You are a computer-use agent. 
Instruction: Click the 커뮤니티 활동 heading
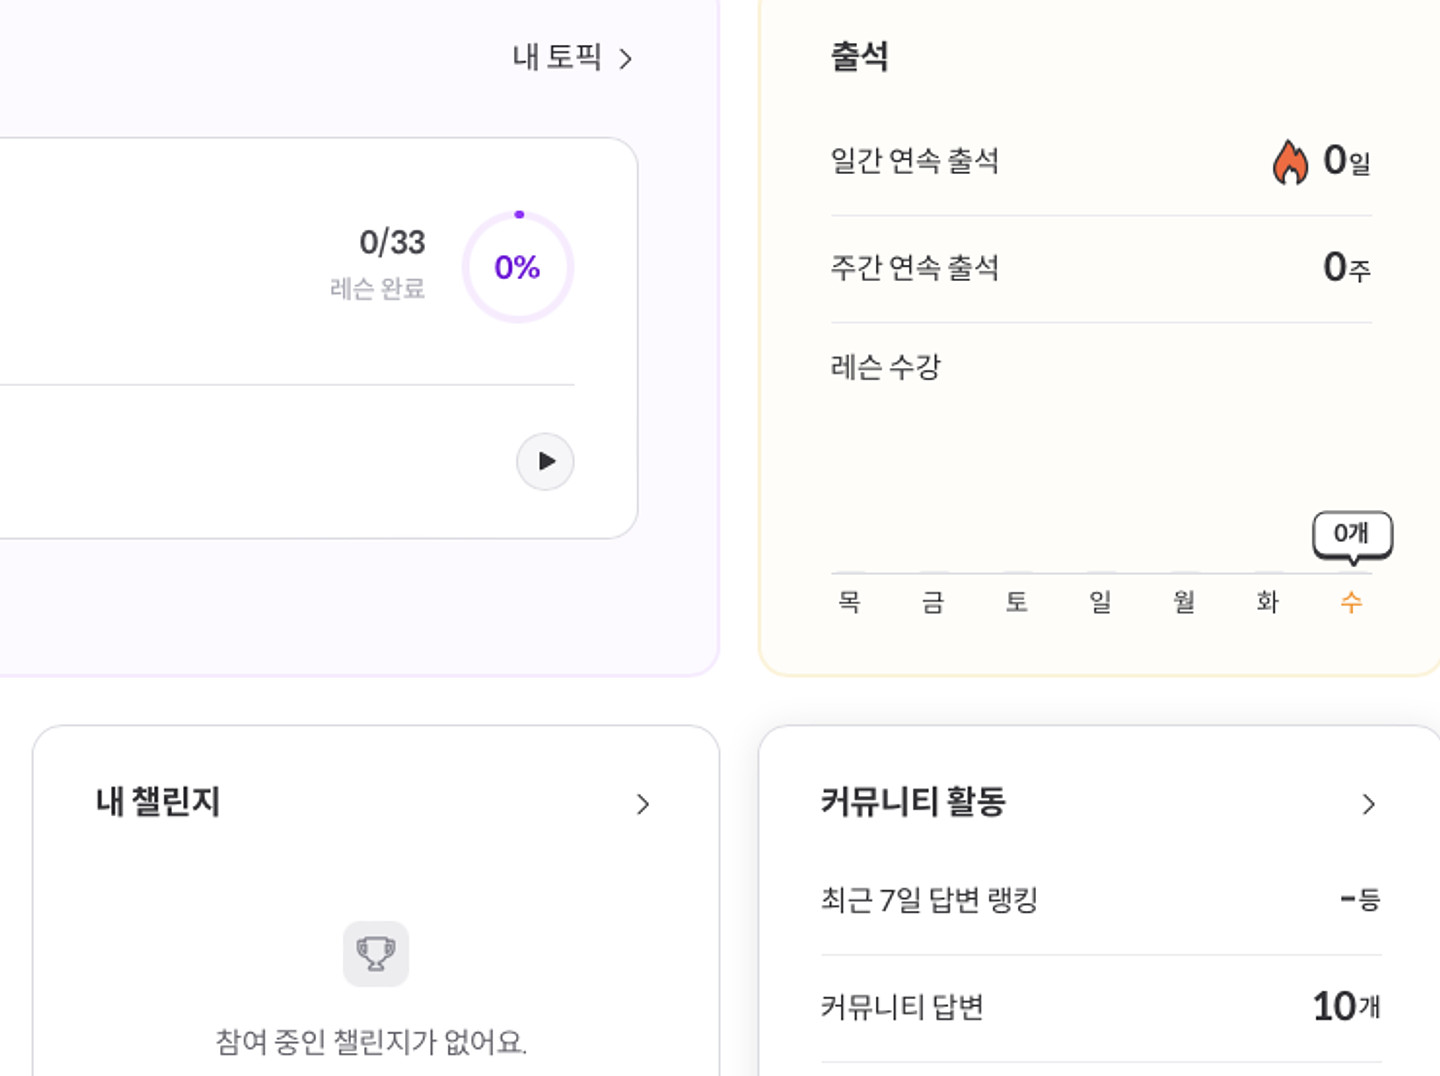(x=913, y=801)
